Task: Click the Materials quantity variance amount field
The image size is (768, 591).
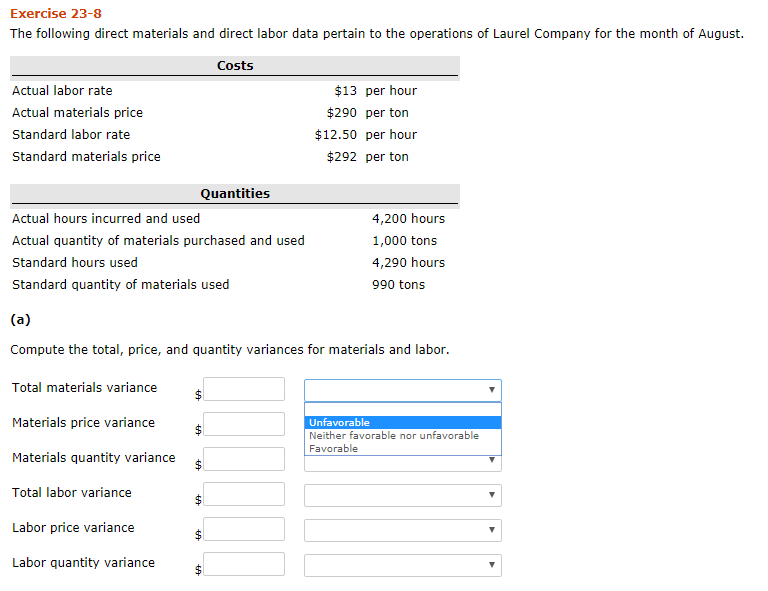Action: (x=244, y=459)
